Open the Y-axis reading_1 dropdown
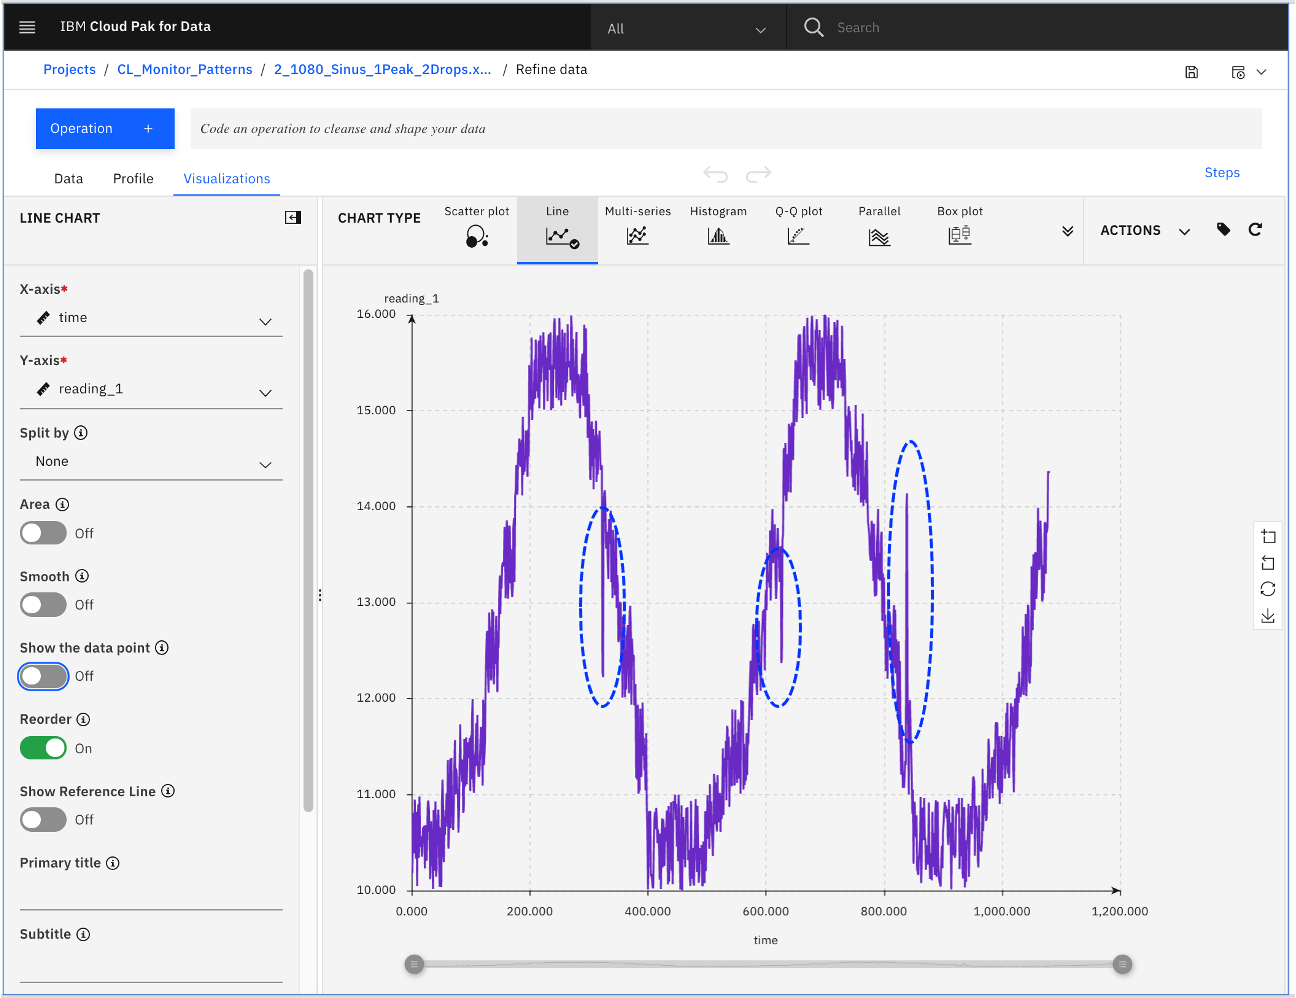 pos(151,390)
